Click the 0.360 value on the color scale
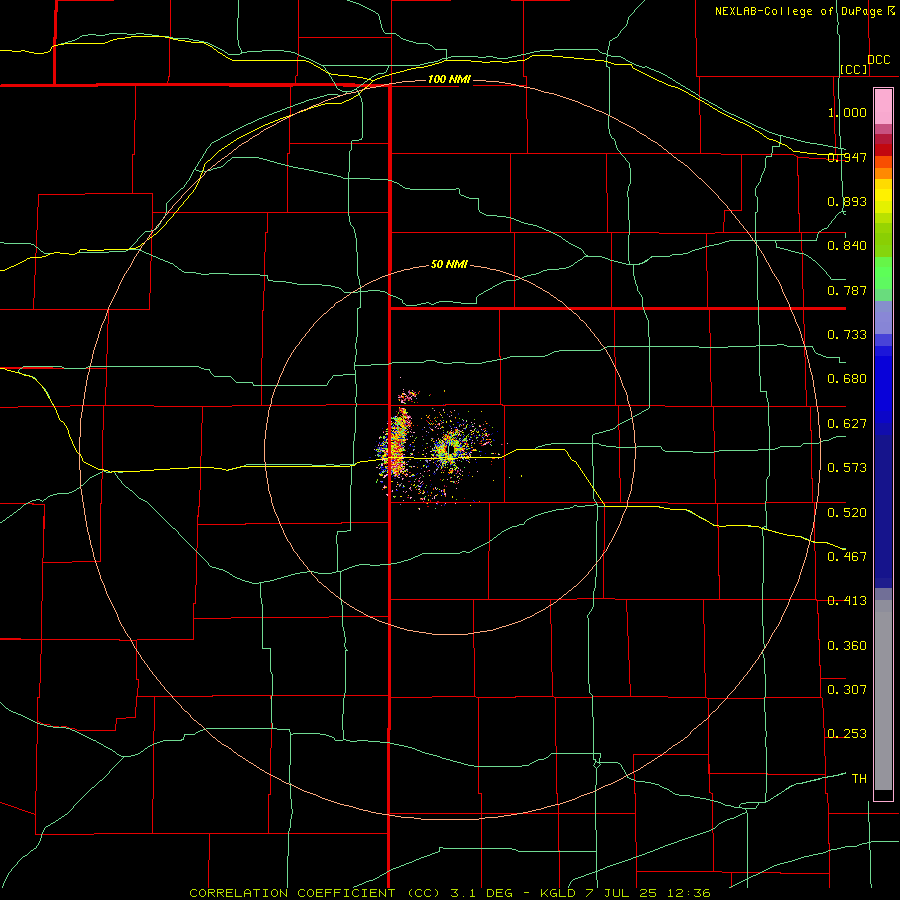This screenshot has height=900, width=900. [847, 646]
